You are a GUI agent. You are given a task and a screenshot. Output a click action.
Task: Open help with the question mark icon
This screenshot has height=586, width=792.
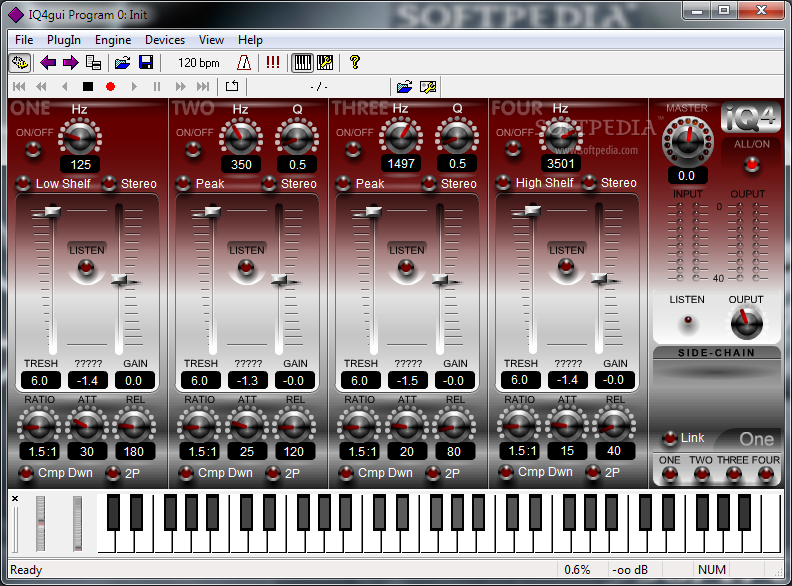(355, 63)
